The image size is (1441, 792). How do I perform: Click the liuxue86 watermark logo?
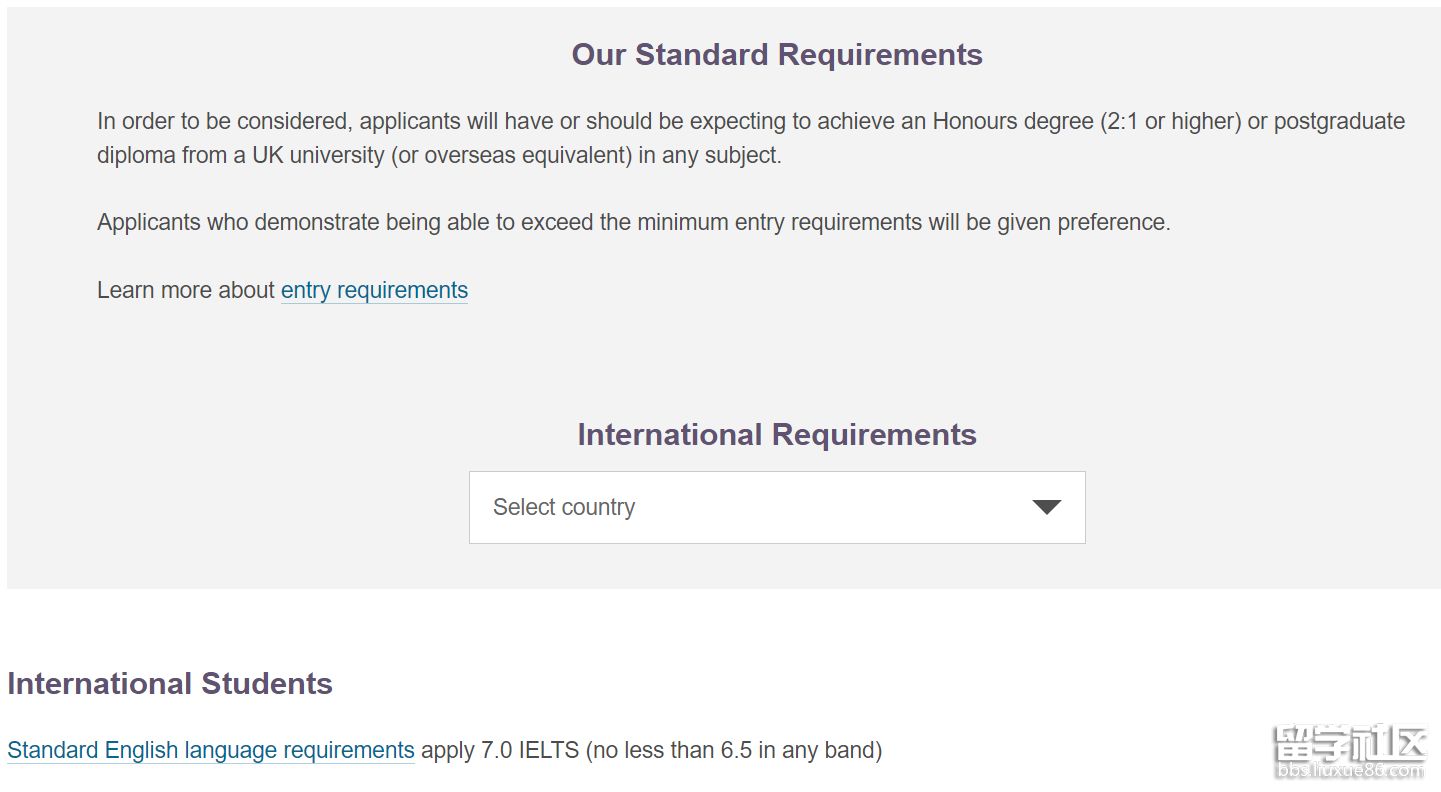tap(1348, 743)
